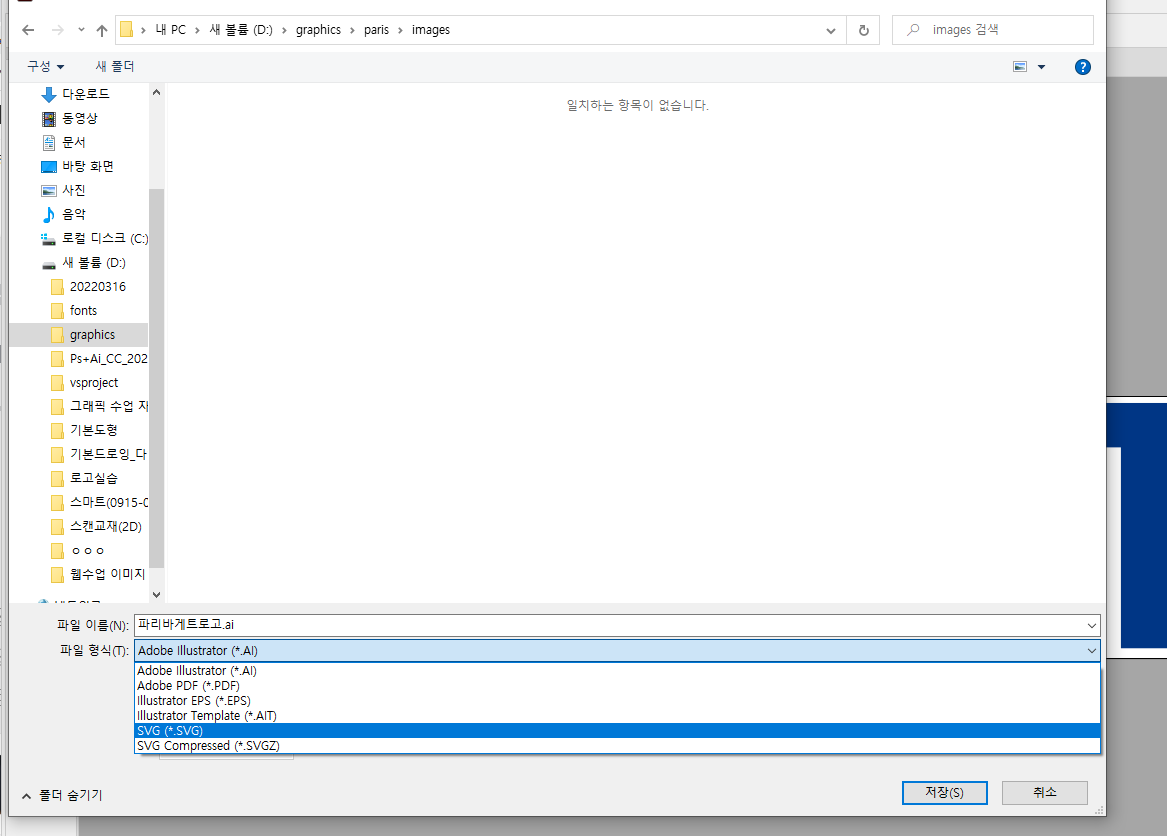Click the images search field
The width and height of the screenshot is (1167, 836).
click(993, 30)
